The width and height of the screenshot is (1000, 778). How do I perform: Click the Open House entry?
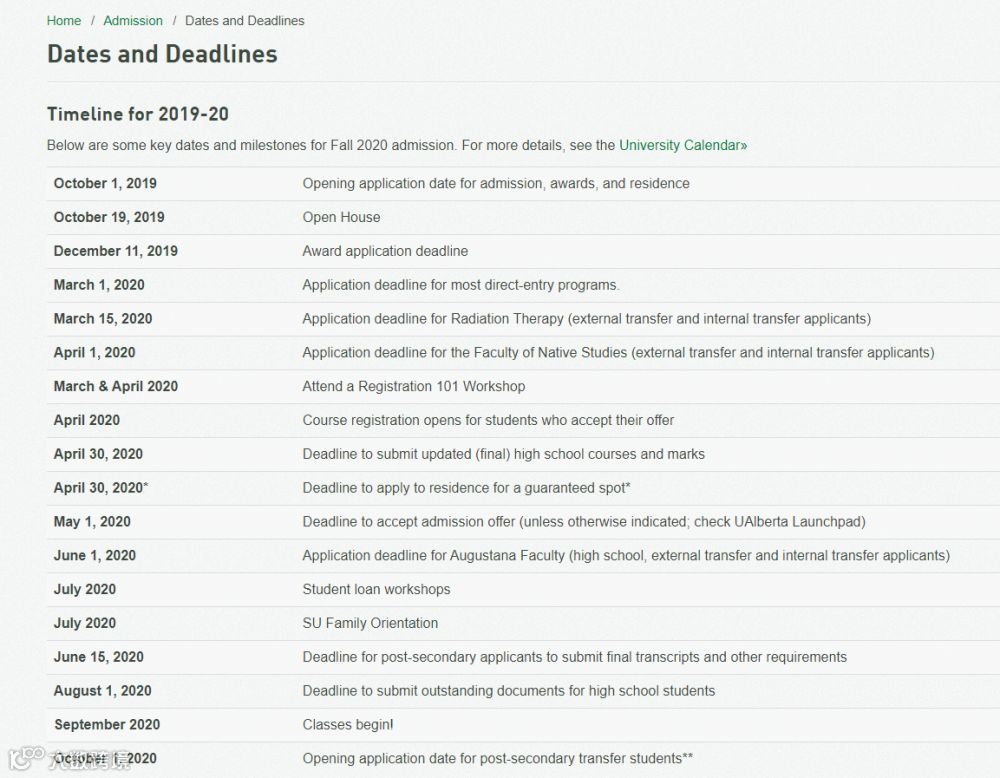click(341, 217)
